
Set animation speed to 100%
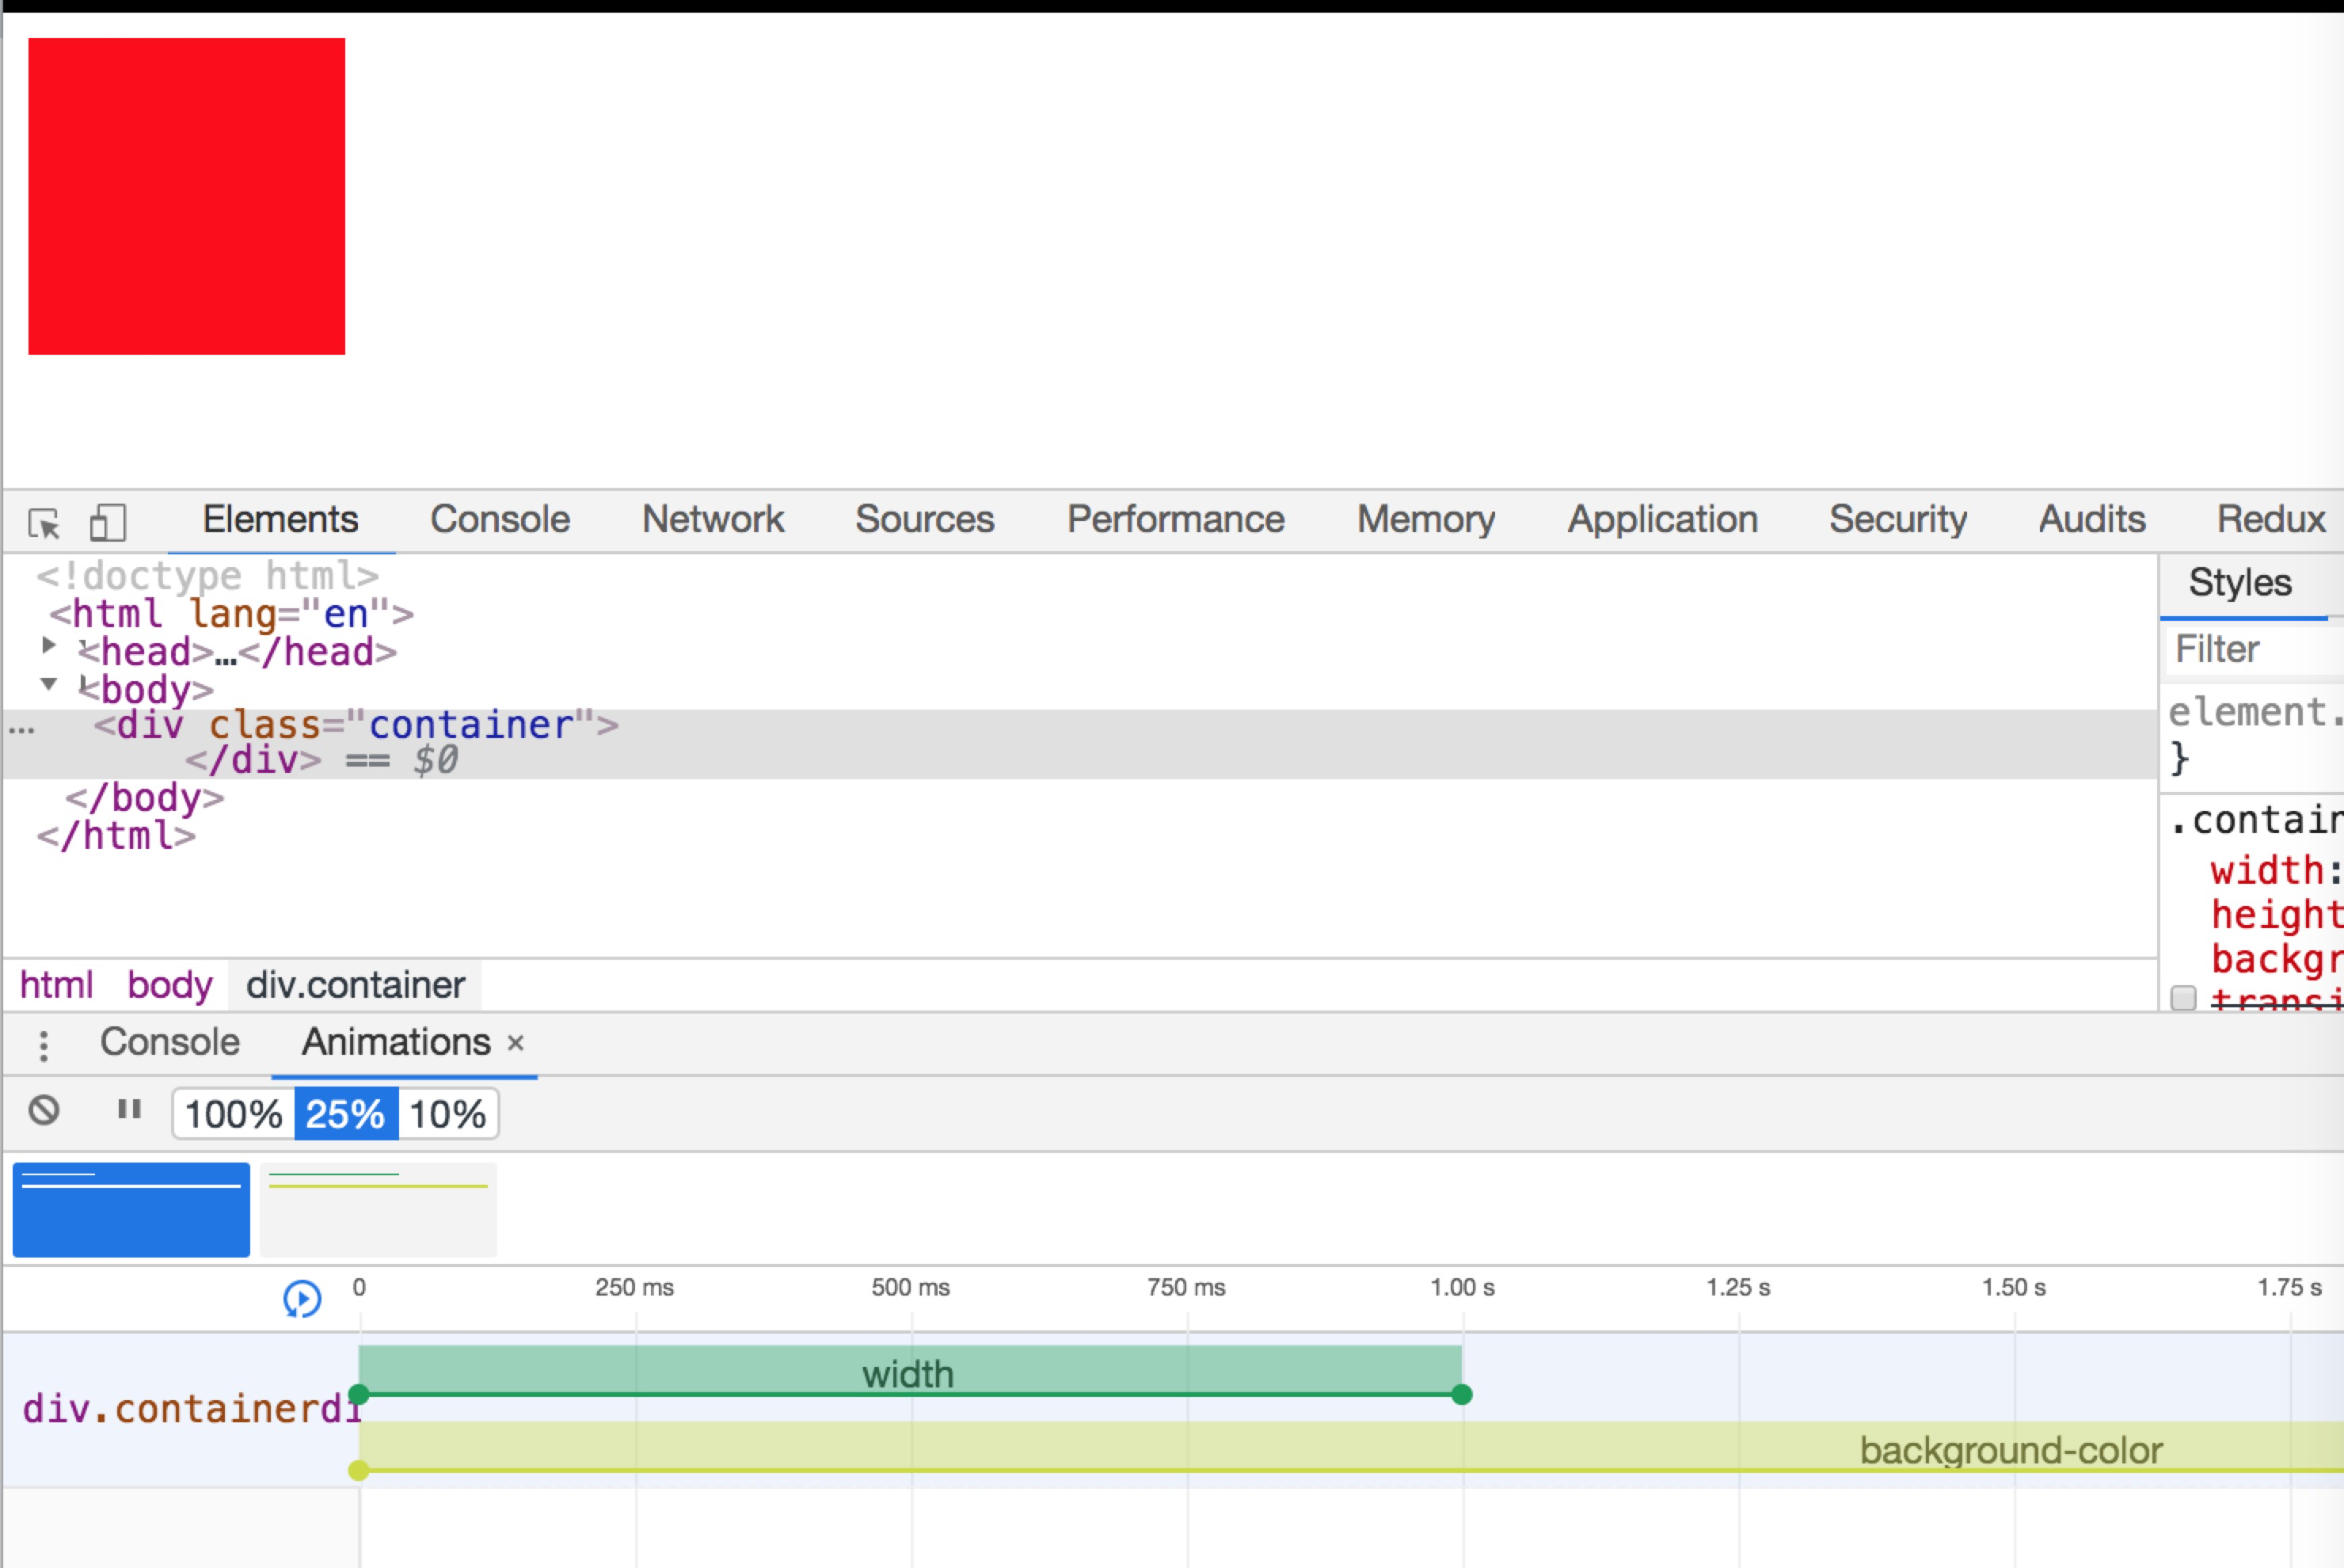click(x=234, y=1114)
